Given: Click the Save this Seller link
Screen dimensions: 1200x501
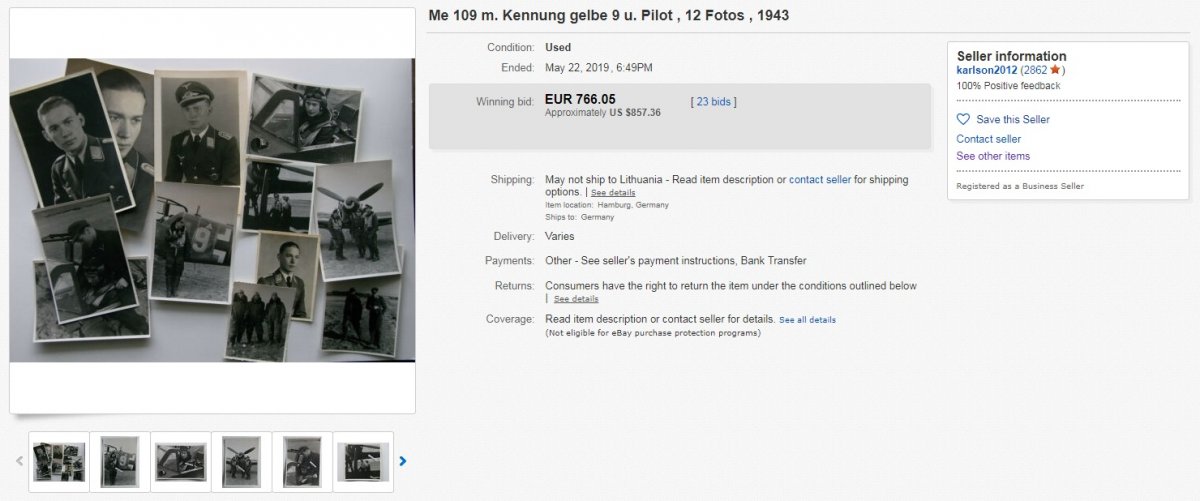Looking at the screenshot, I should [x=1013, y=119].
